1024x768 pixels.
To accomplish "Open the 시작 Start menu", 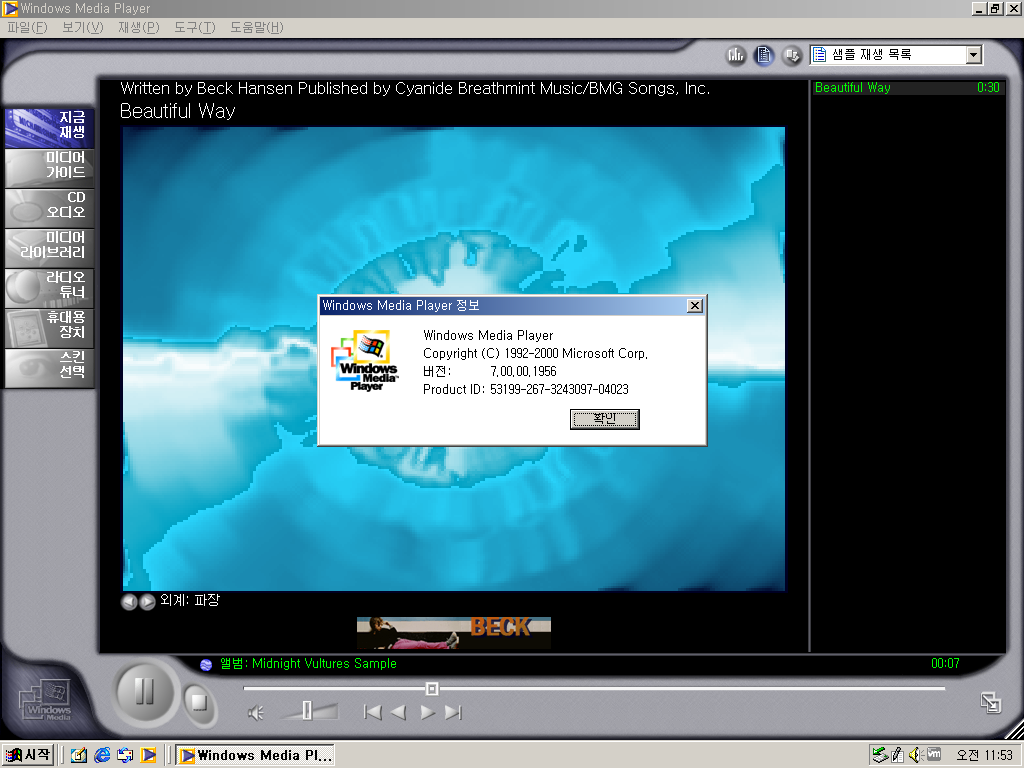I will tap(27, 755).
